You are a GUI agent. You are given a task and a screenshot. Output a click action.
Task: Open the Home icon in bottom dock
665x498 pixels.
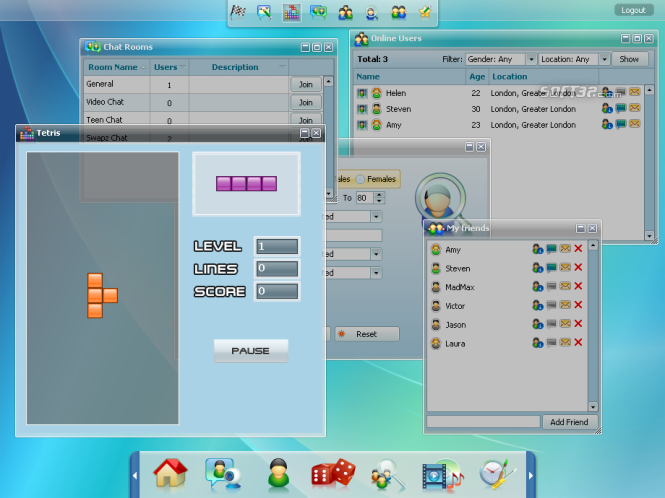(170, 473)
